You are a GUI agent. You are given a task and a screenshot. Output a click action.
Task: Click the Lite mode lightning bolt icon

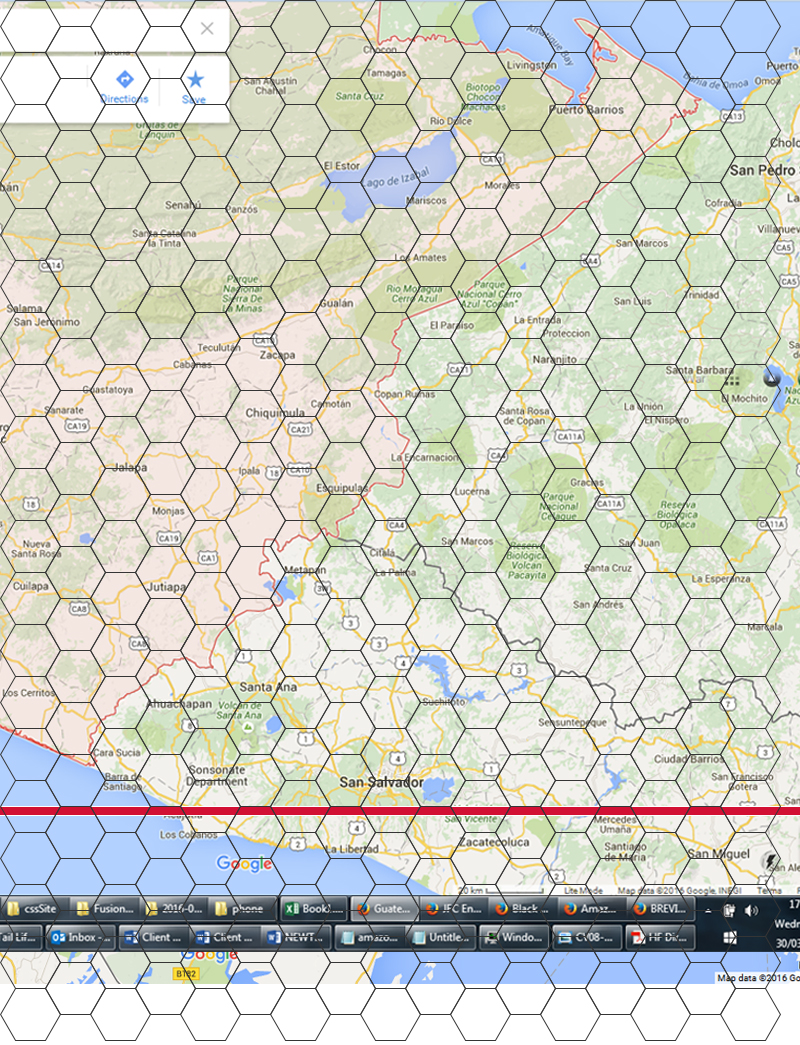click(x=772, y=861)
